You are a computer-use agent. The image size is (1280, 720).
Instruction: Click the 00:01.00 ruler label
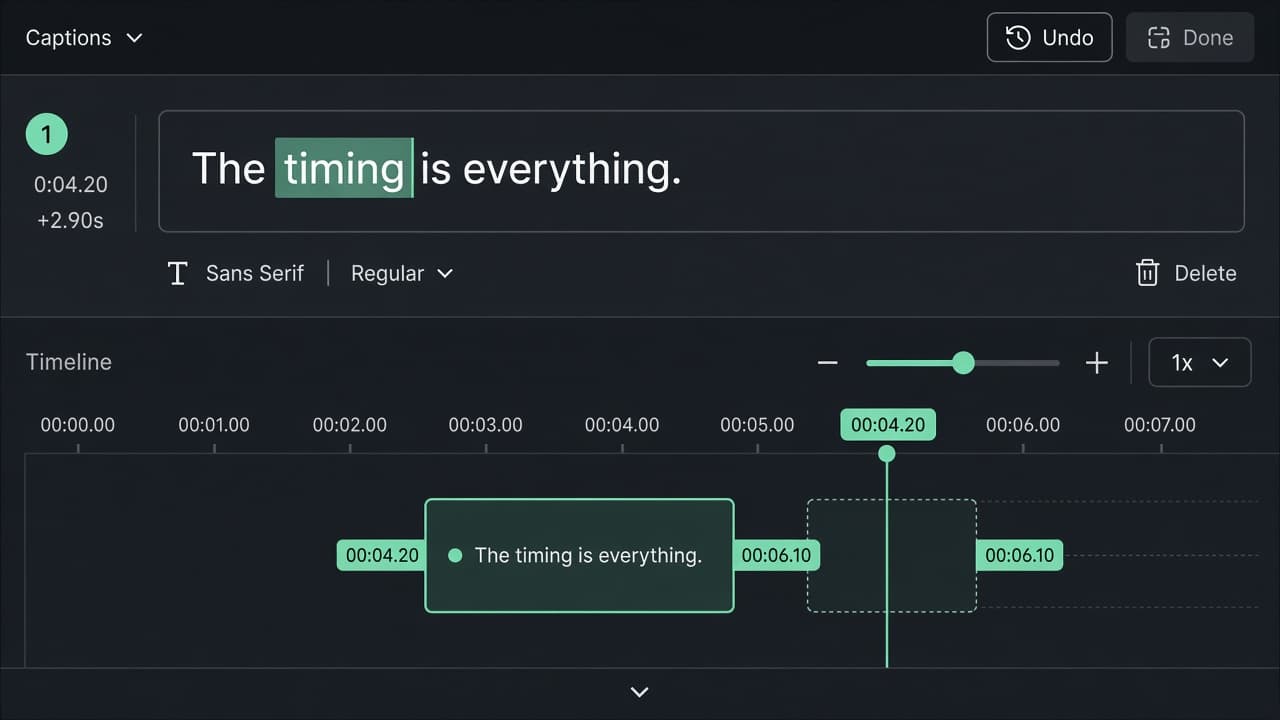(214, 424)
